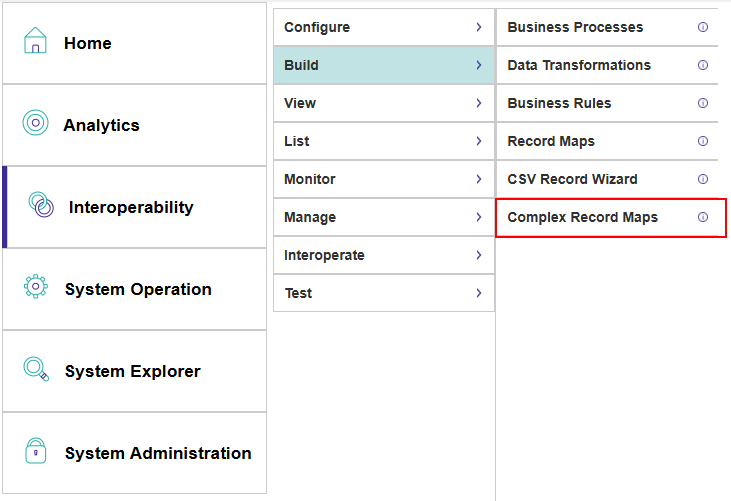The height and width of the screenshot is (501, 731).
Task: Open the Complex Record Maps page
Action: pyautogui.click(x=582, y=217)
